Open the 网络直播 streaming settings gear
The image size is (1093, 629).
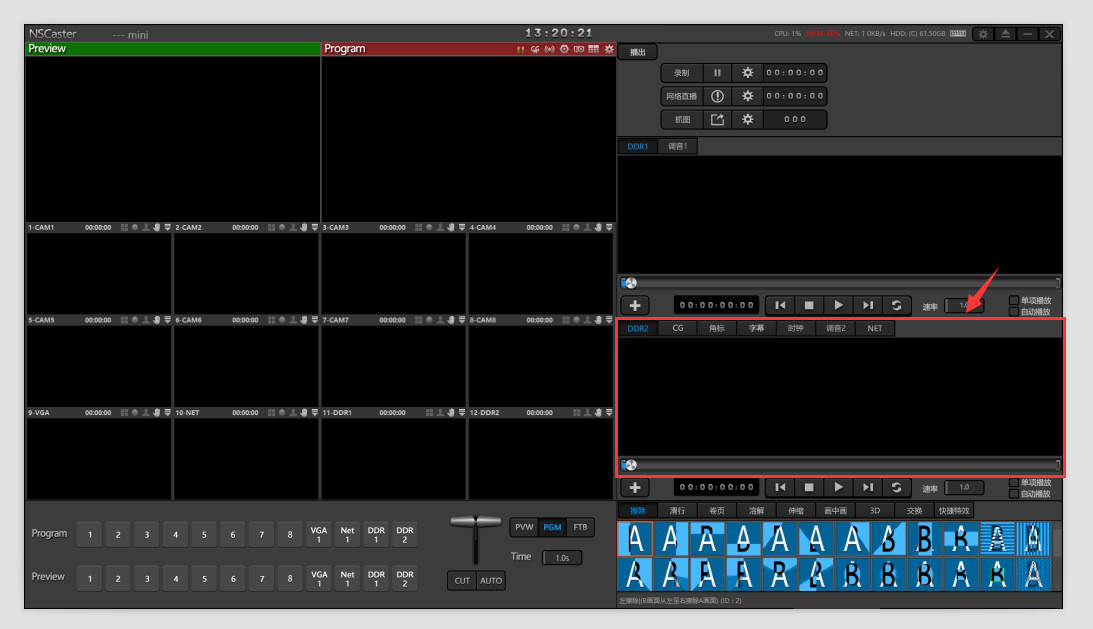pos(747,97)
